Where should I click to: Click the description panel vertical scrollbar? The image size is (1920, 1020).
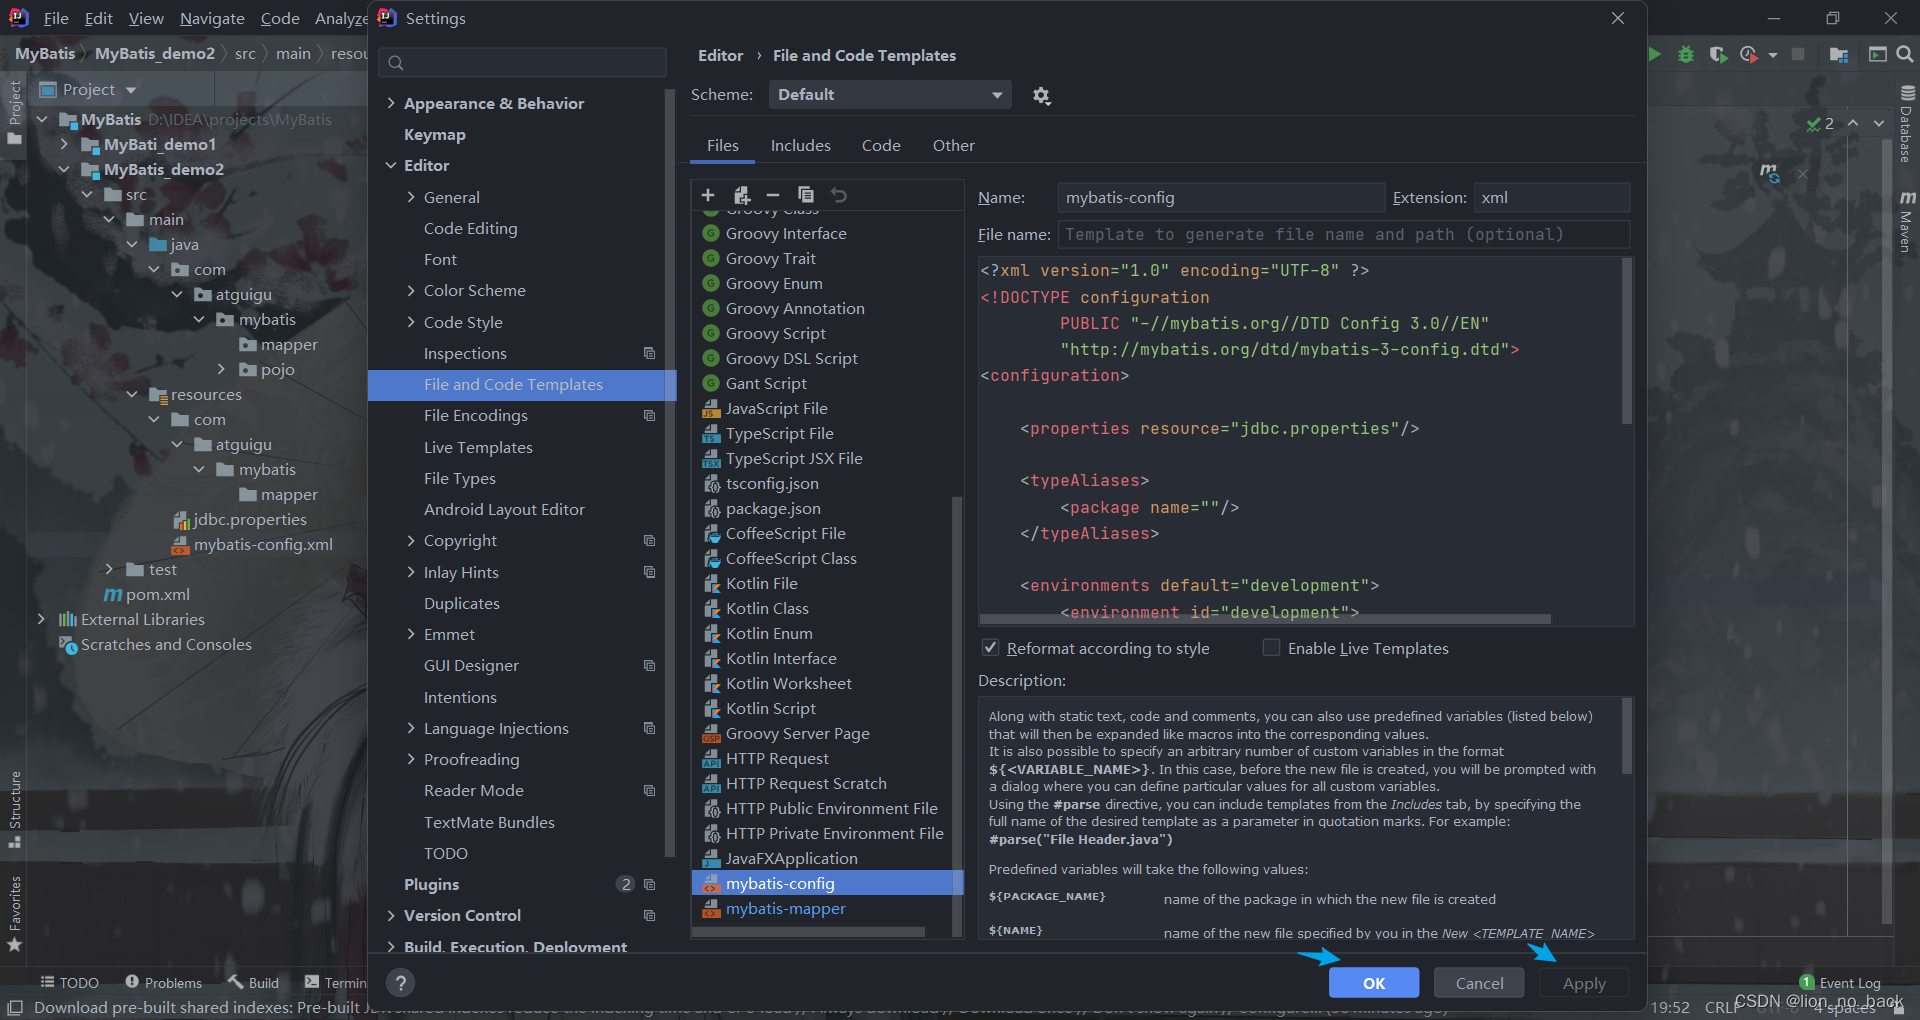[x=1627, y=737]
